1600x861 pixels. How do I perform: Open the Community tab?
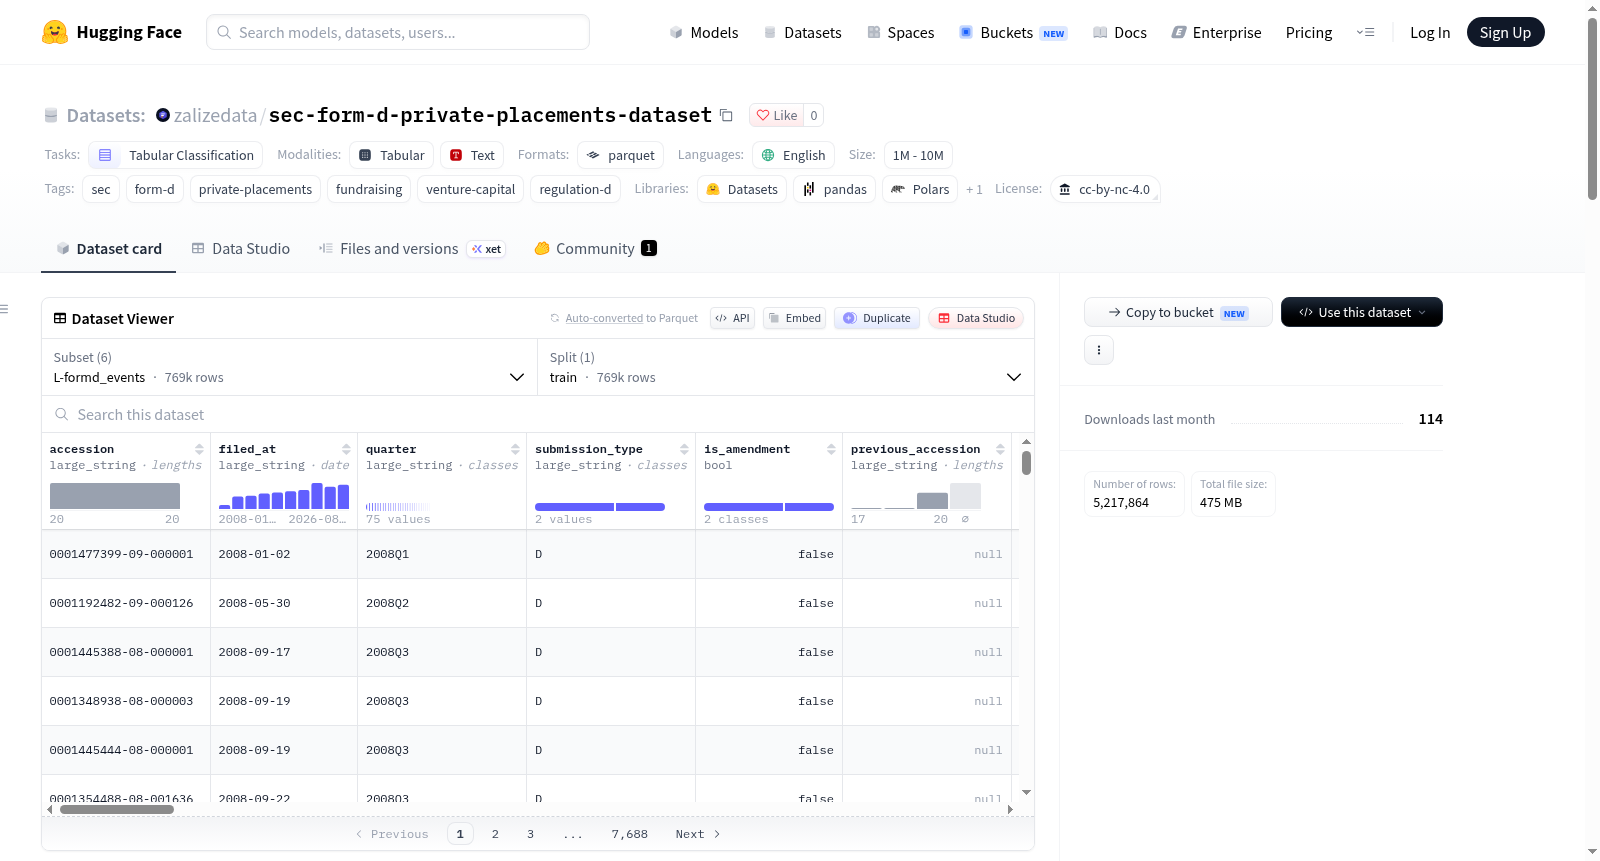(595, 249)
